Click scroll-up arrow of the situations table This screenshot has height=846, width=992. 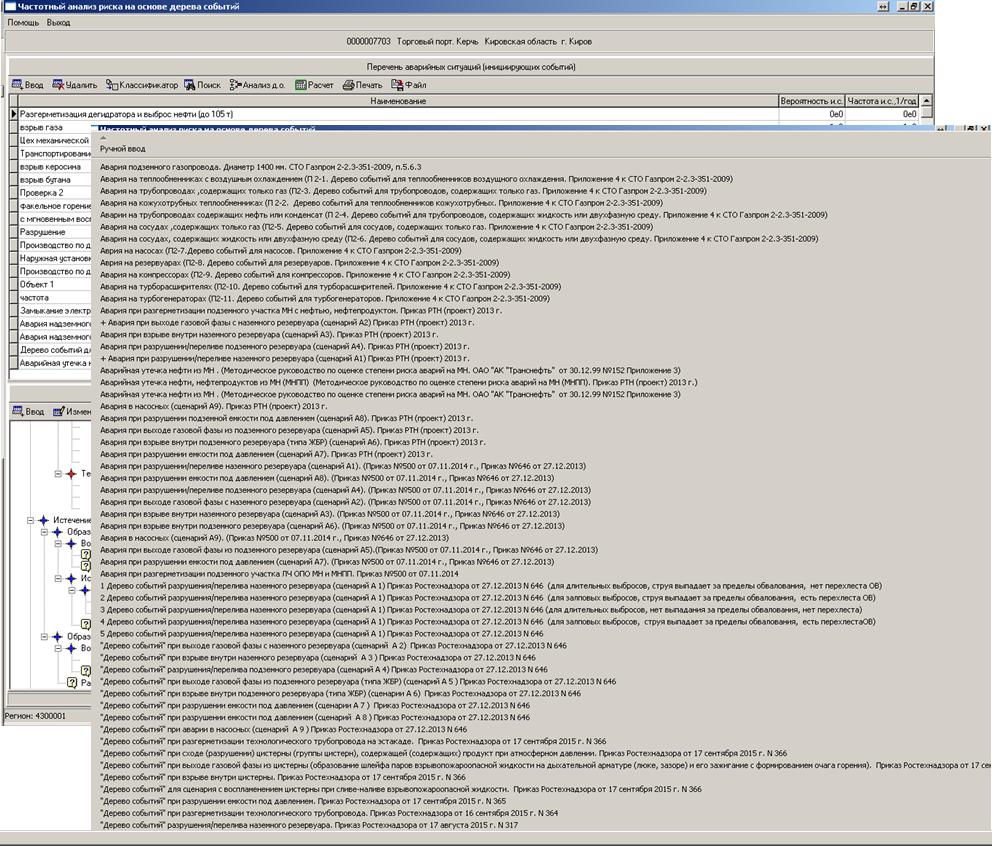click(x=926, y=101)
